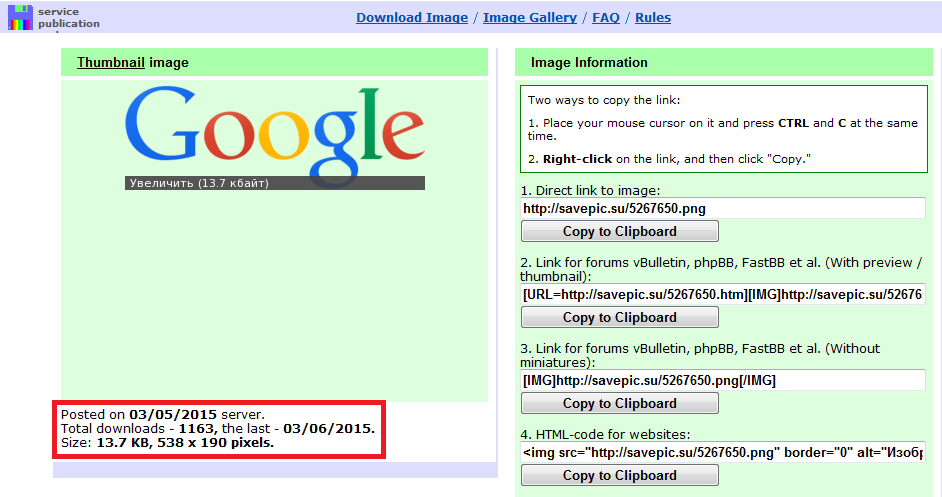Copy the HTML website code to clipboard
Image resolution: width=942 pixels, height=497 pixels.
pos(619,475)
